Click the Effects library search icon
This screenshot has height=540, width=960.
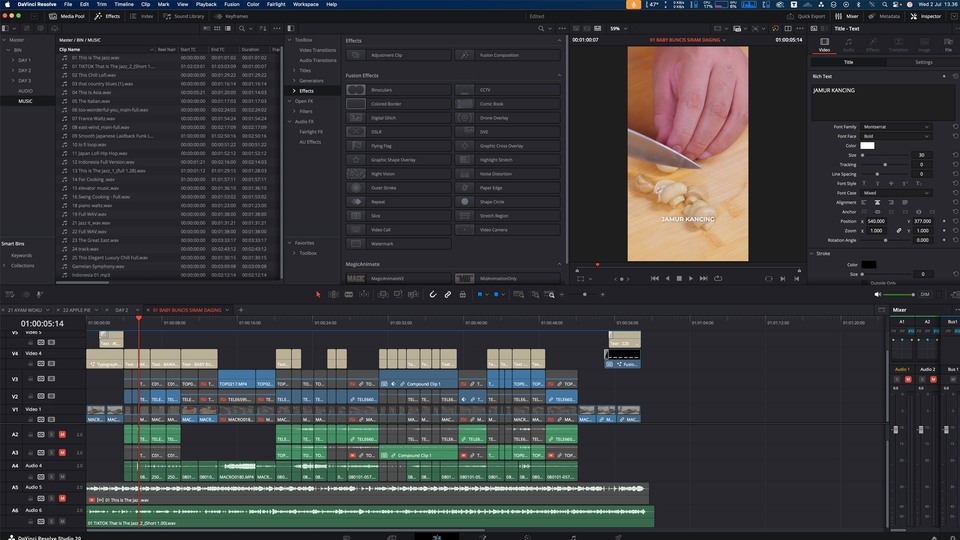pyautogui.click(x=541, y=28)
